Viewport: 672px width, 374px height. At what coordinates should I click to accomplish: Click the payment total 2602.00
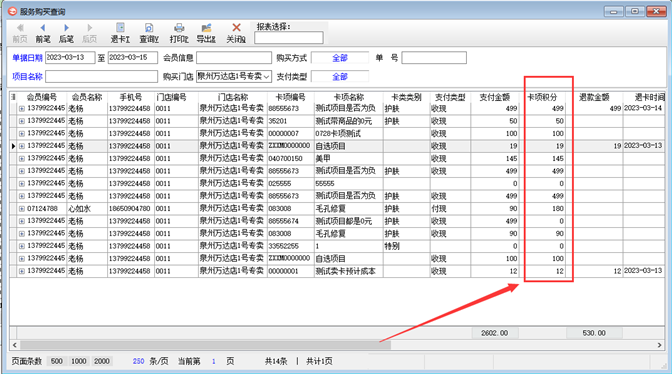[495, 333]
